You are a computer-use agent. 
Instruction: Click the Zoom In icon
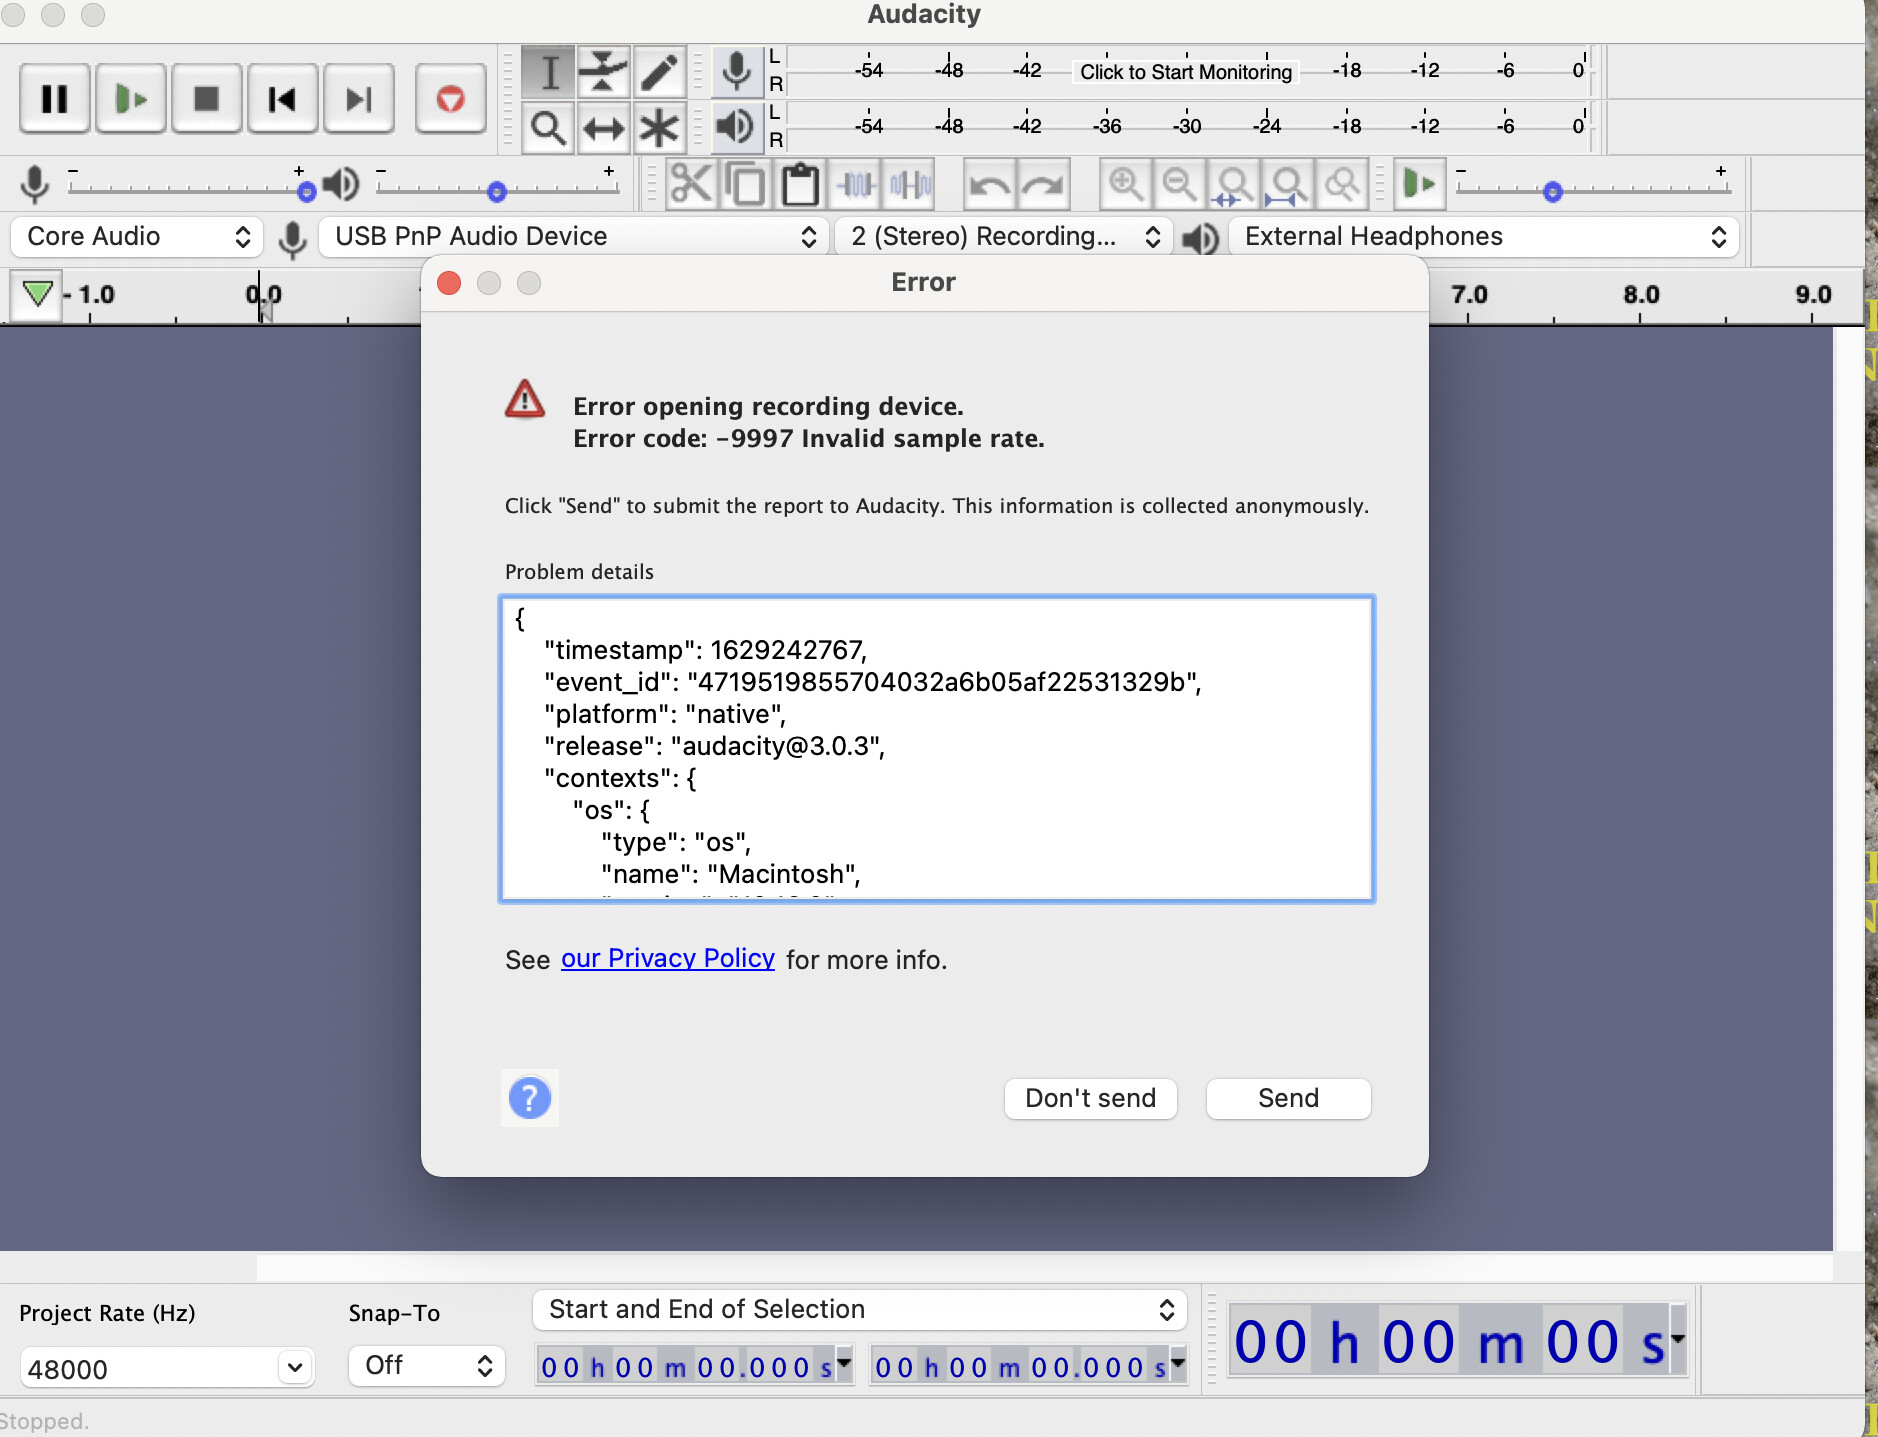pyautogui.click(x=1125, y=185)
